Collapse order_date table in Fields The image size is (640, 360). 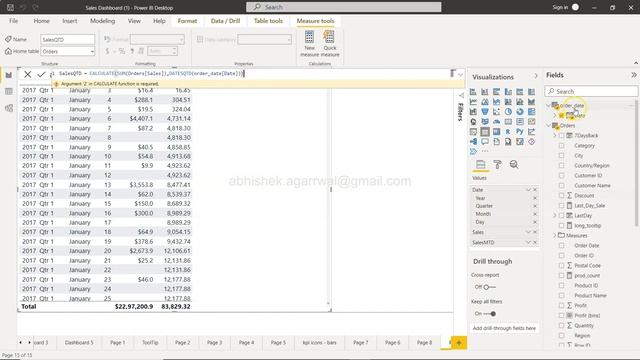point(549,106)
